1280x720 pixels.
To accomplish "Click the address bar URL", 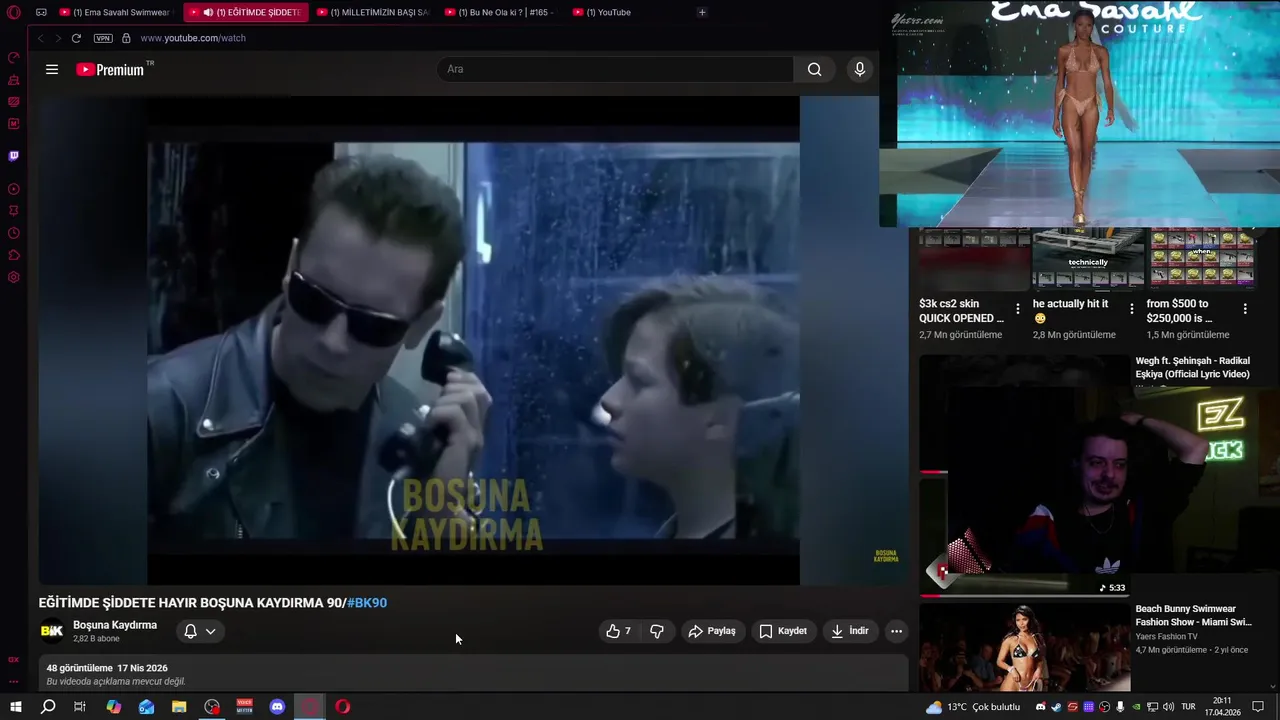I will tap(193, 38).
